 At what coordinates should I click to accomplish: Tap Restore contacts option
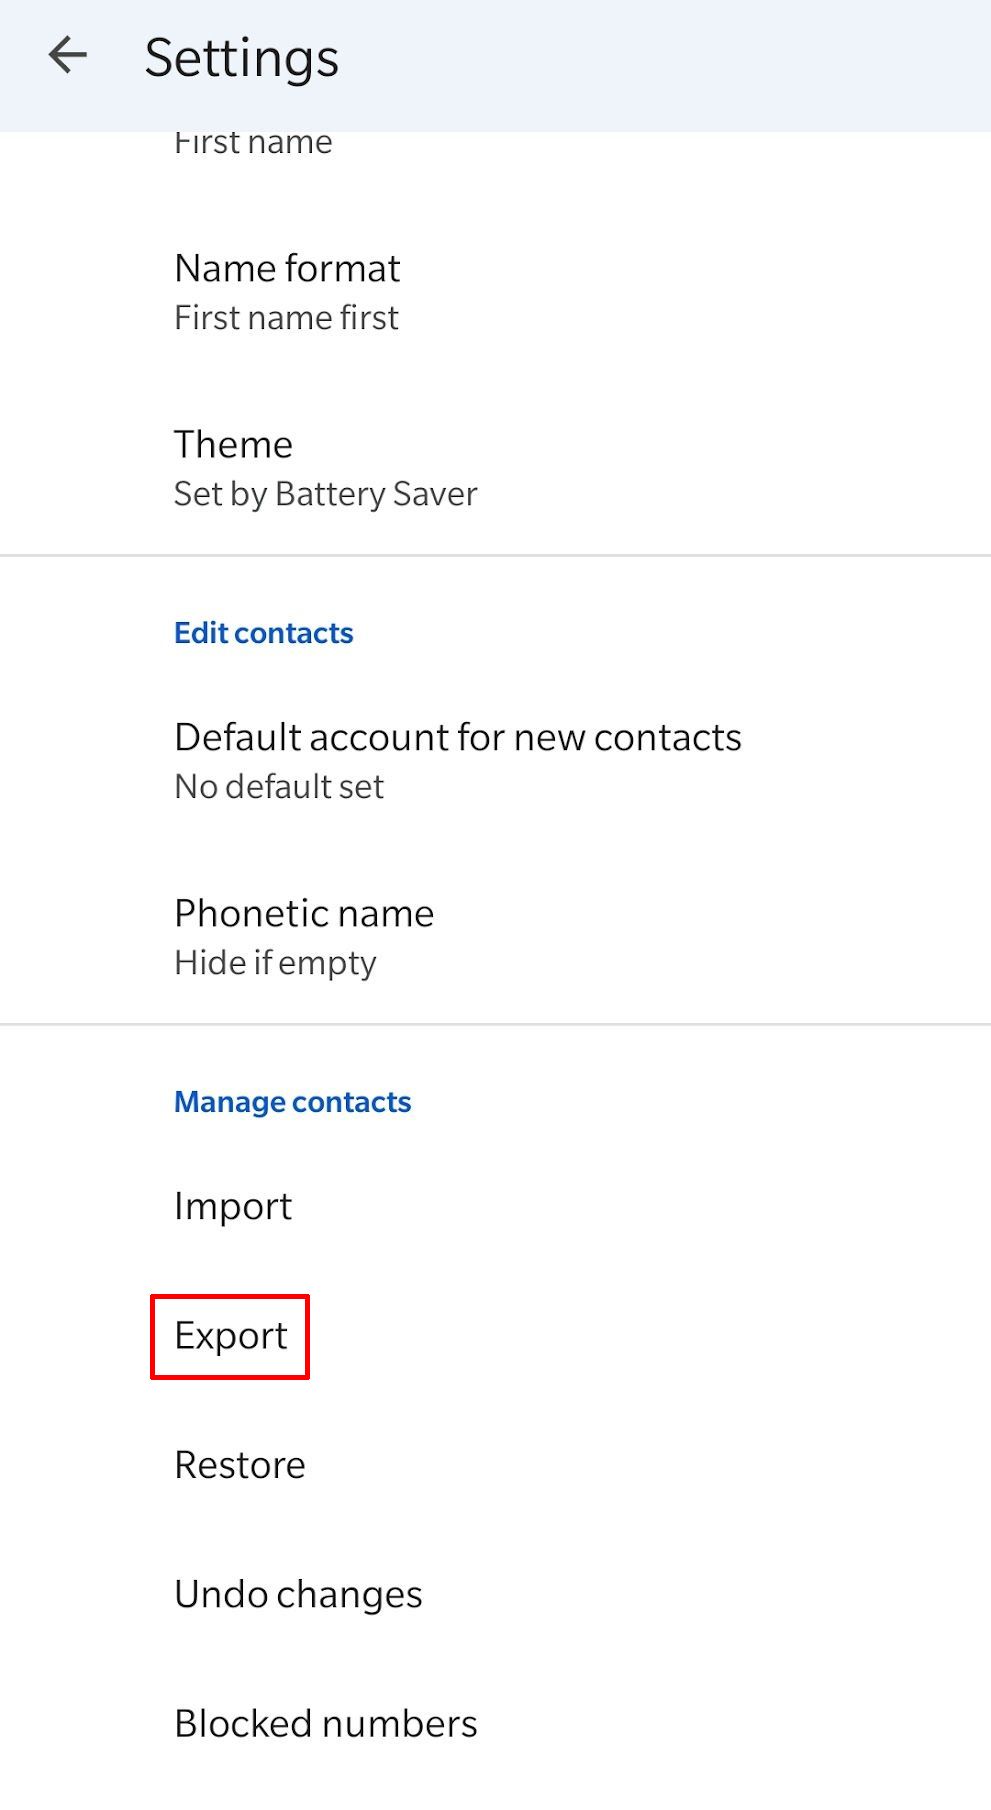point(240,1465)
